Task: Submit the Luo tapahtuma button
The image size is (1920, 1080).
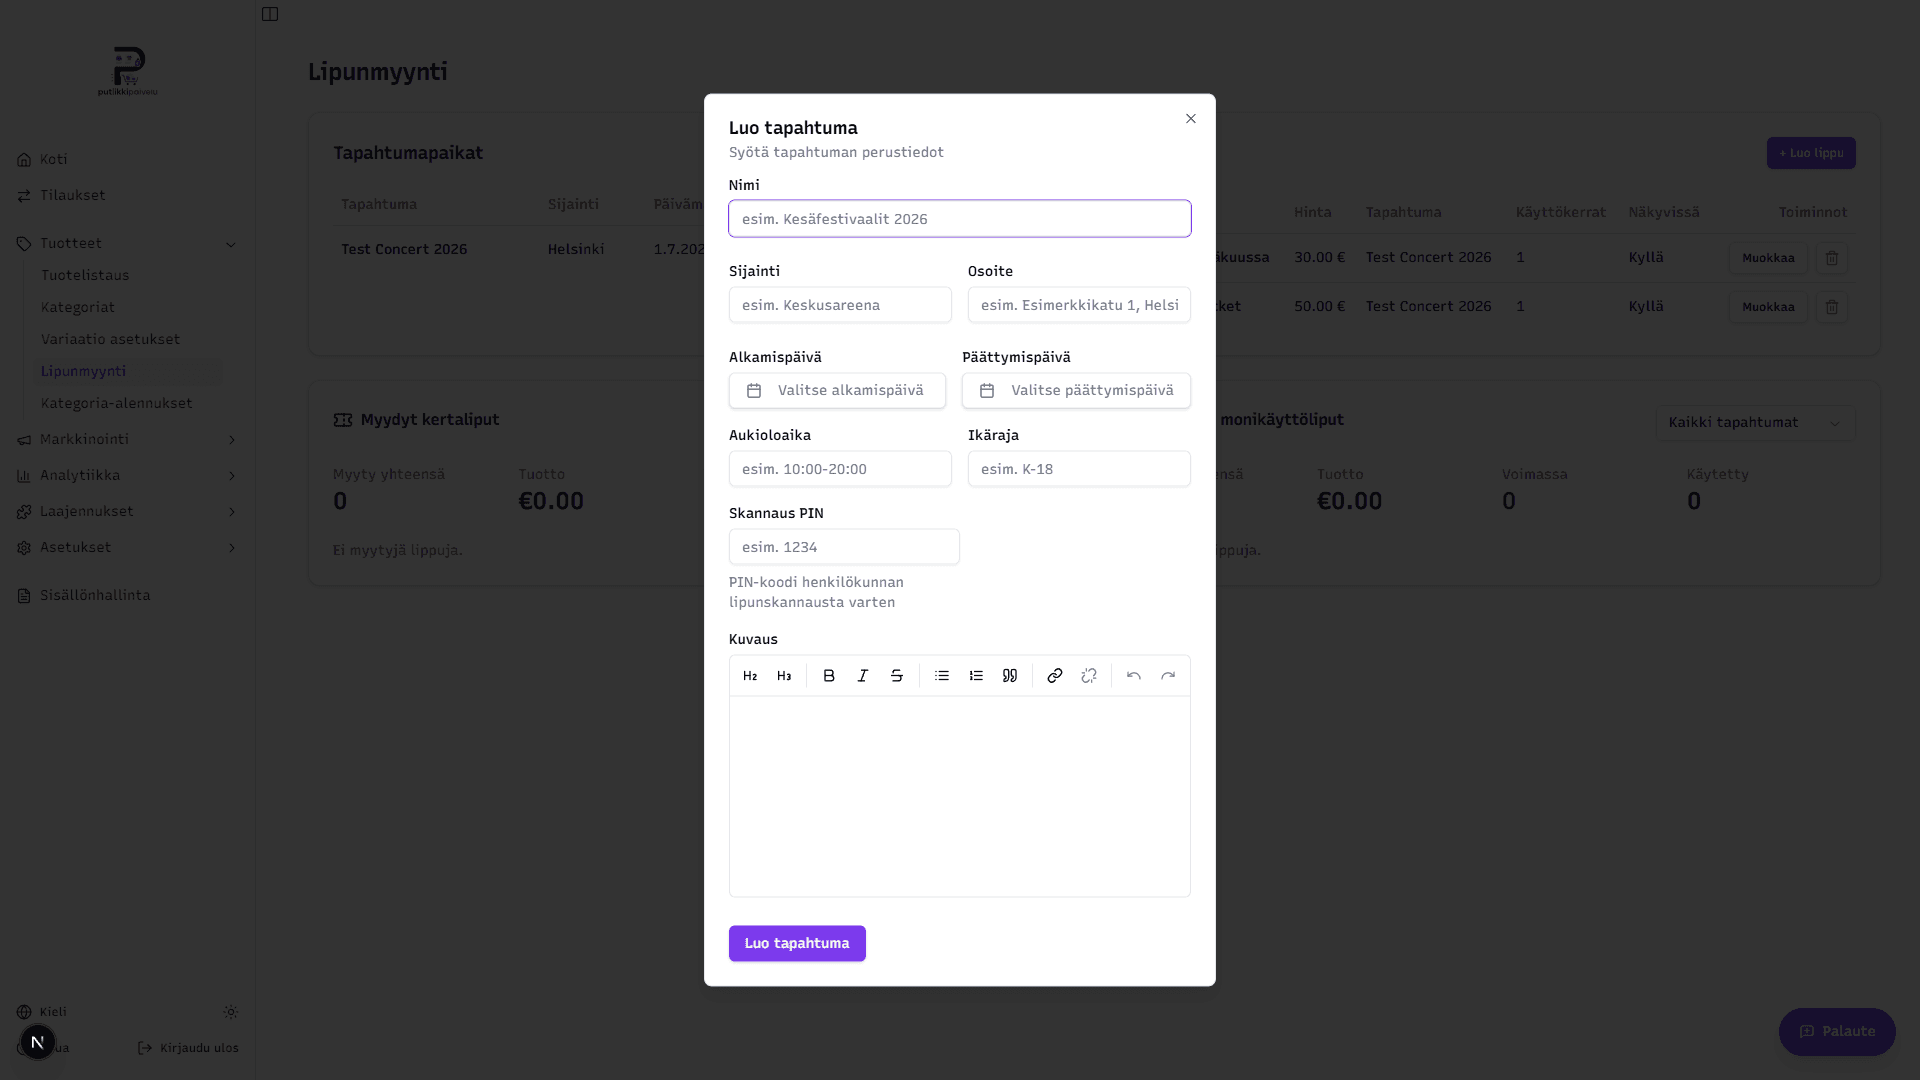Action: point(797,944)
